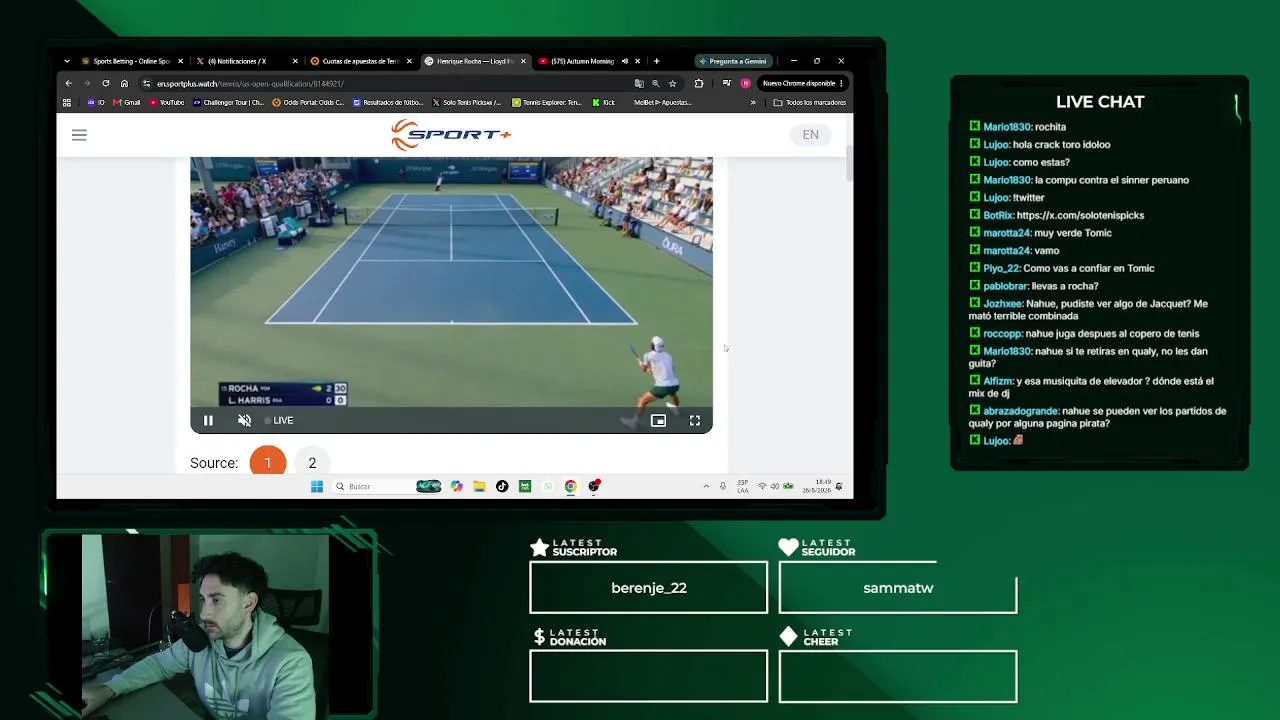The height and width of the screenshot is (720, 1280).
Task: Open the Sport+ hamburger menu
Action: click(x=79, y=135)
